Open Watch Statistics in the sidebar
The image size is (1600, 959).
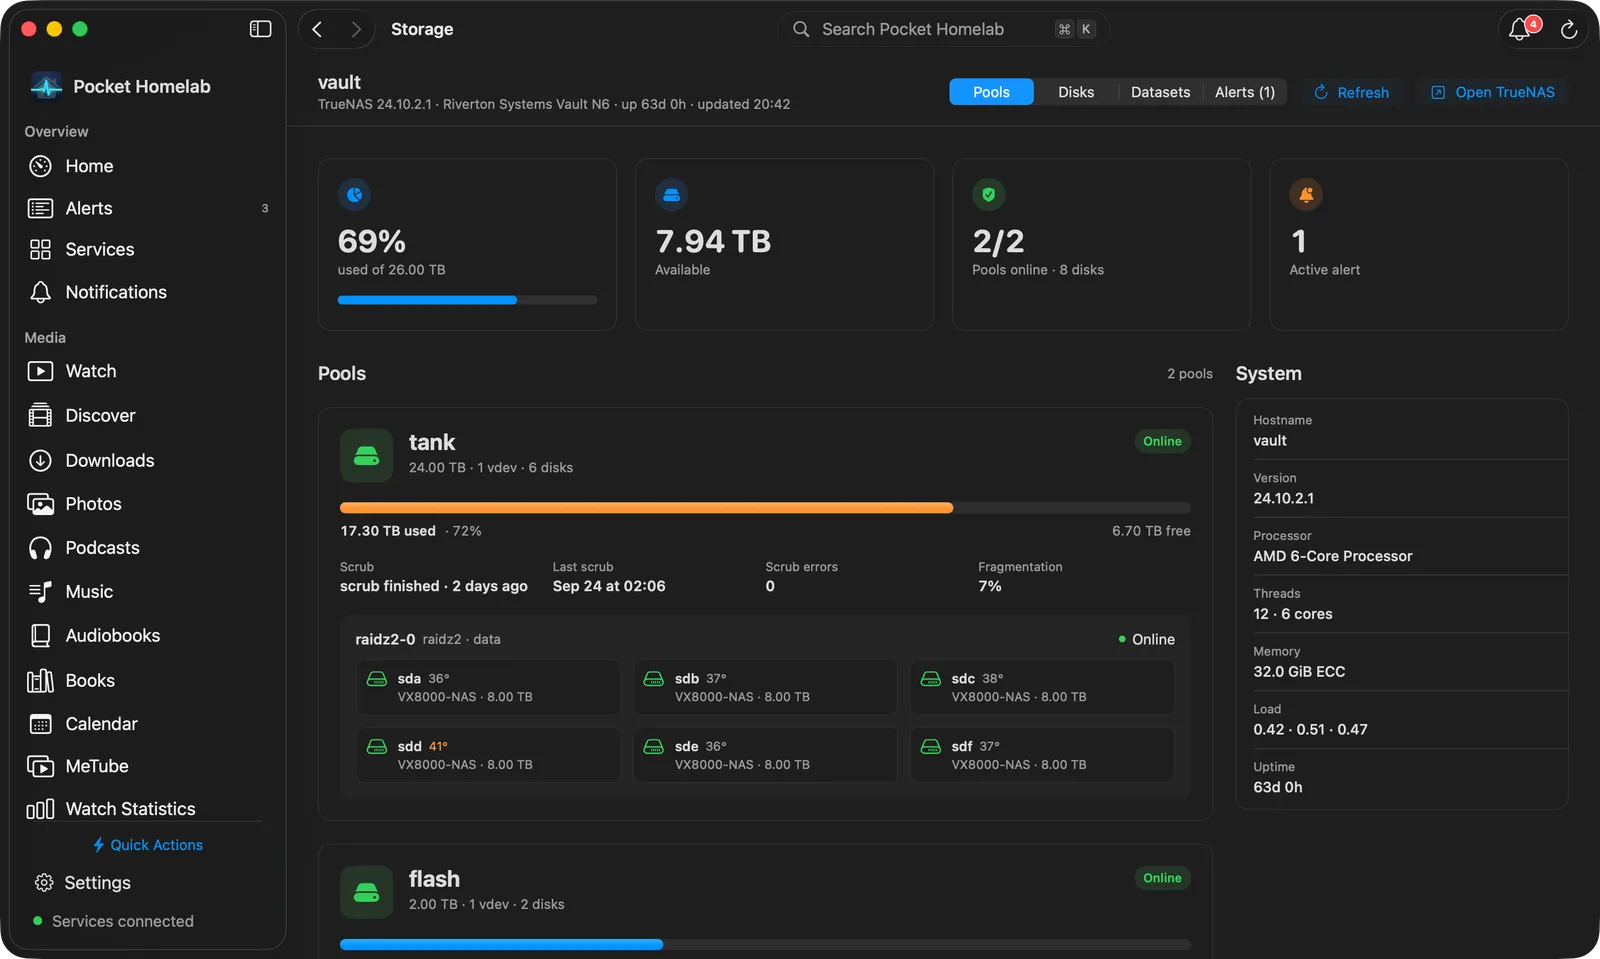[x=147, y=808]
